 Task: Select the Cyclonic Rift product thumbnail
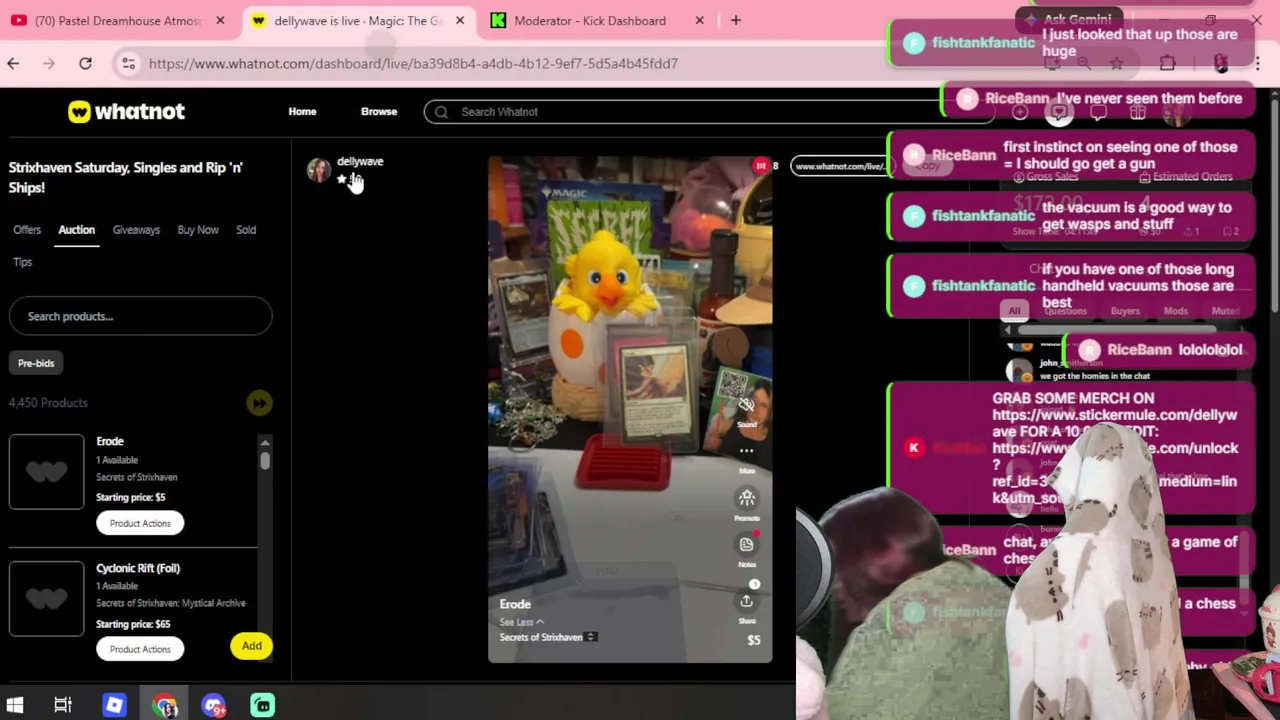click(46, 598)
